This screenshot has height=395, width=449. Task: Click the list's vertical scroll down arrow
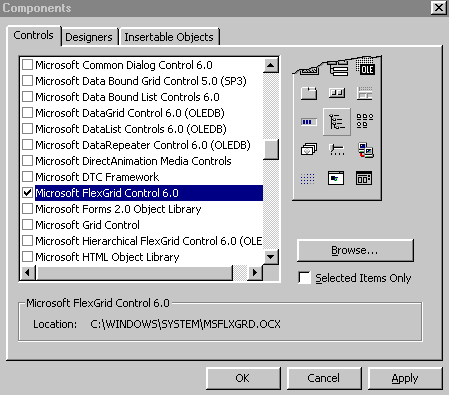(271, 257)
